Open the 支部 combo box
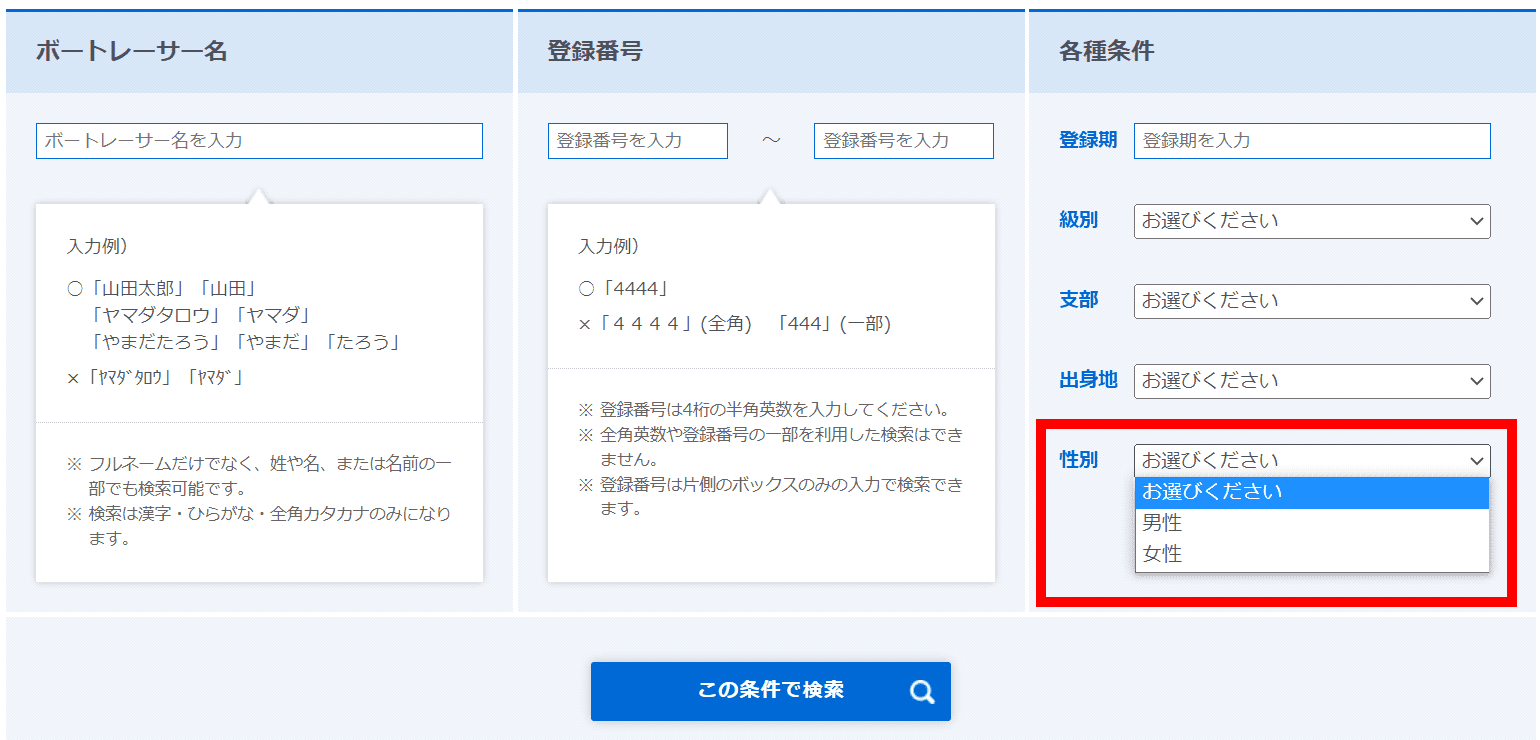The height and width of the screenshot is (740, 1540). (x=1312, y=301)
